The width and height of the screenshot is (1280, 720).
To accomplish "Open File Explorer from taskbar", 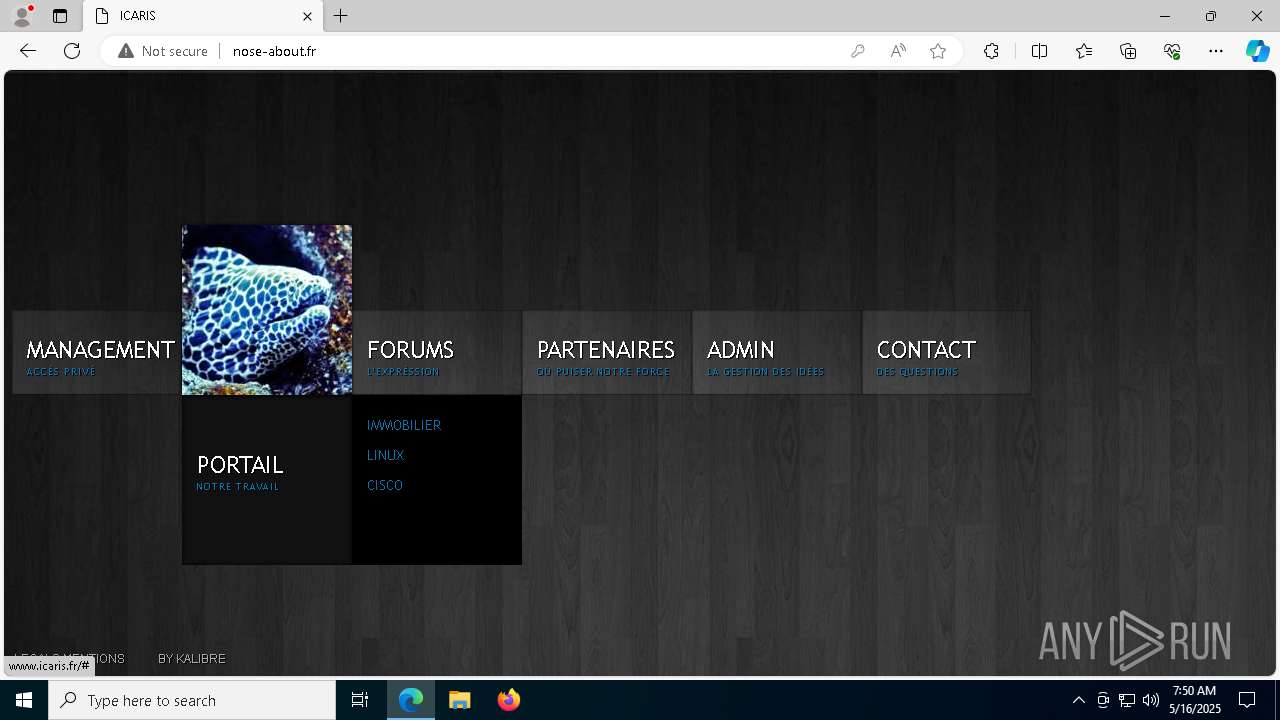I will (460, 700).
